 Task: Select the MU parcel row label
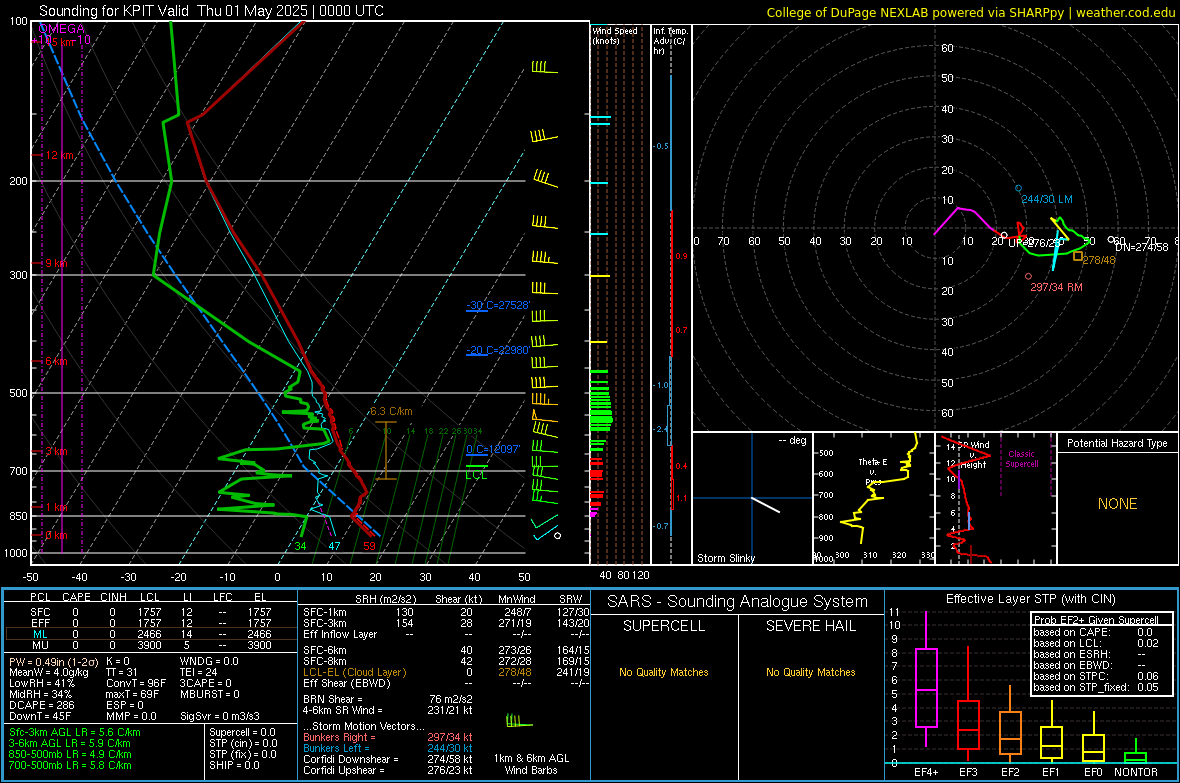pyautogui.click(x=40, y=644)
